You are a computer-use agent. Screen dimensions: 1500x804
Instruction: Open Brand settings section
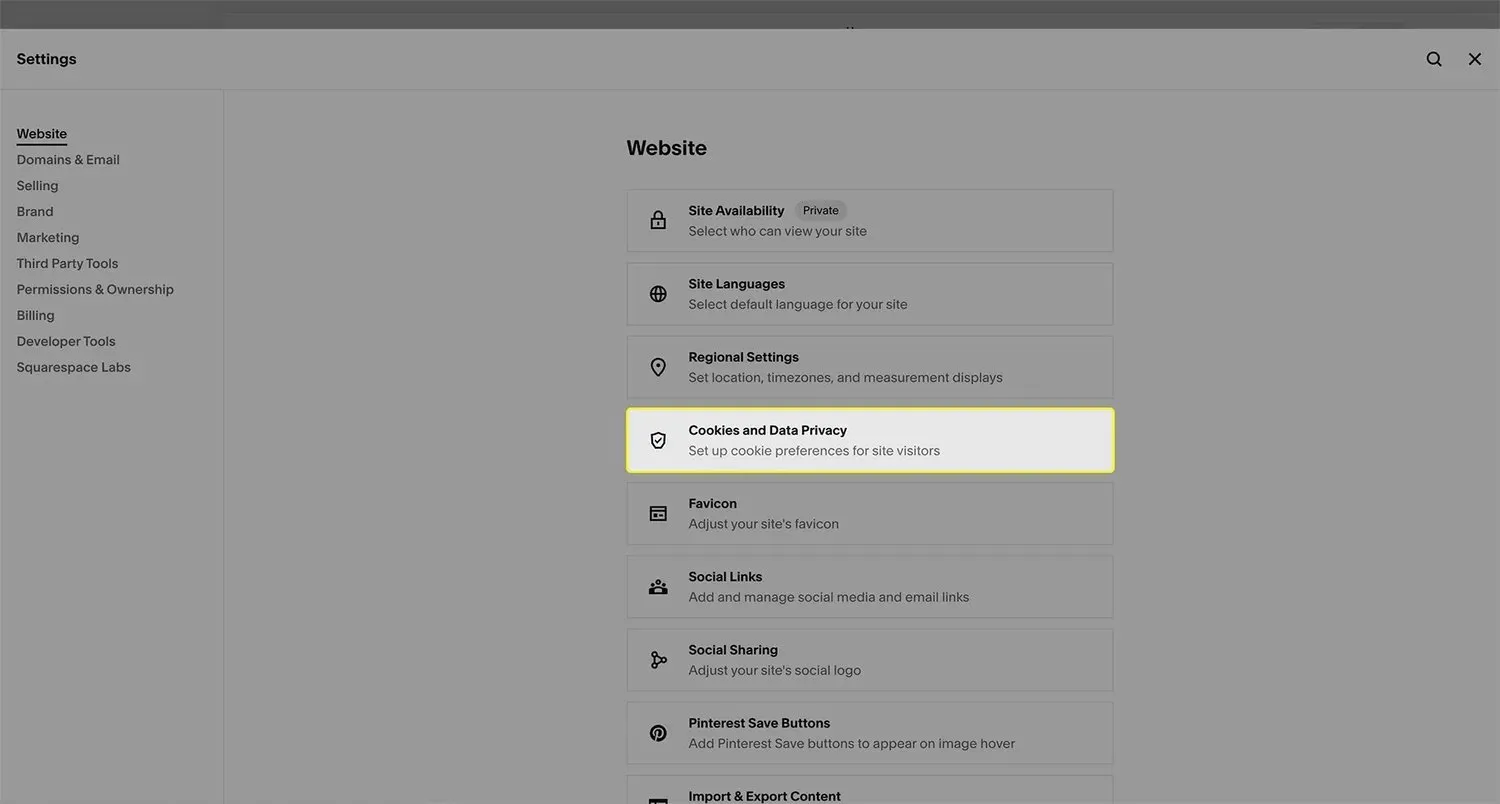click(x=35, y=212)
